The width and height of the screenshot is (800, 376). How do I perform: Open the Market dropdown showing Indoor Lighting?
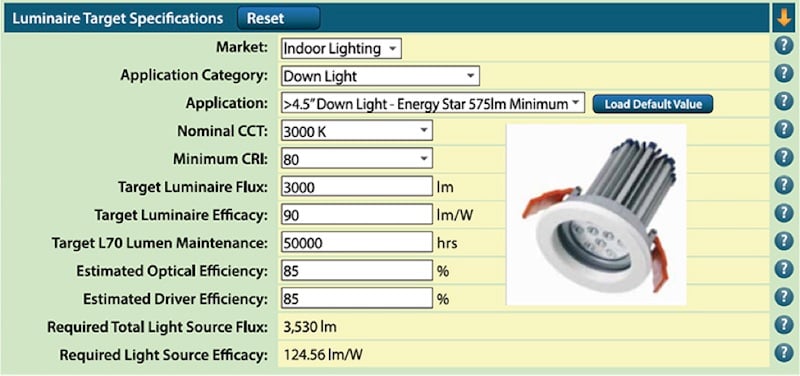click(x=341, y=49)
